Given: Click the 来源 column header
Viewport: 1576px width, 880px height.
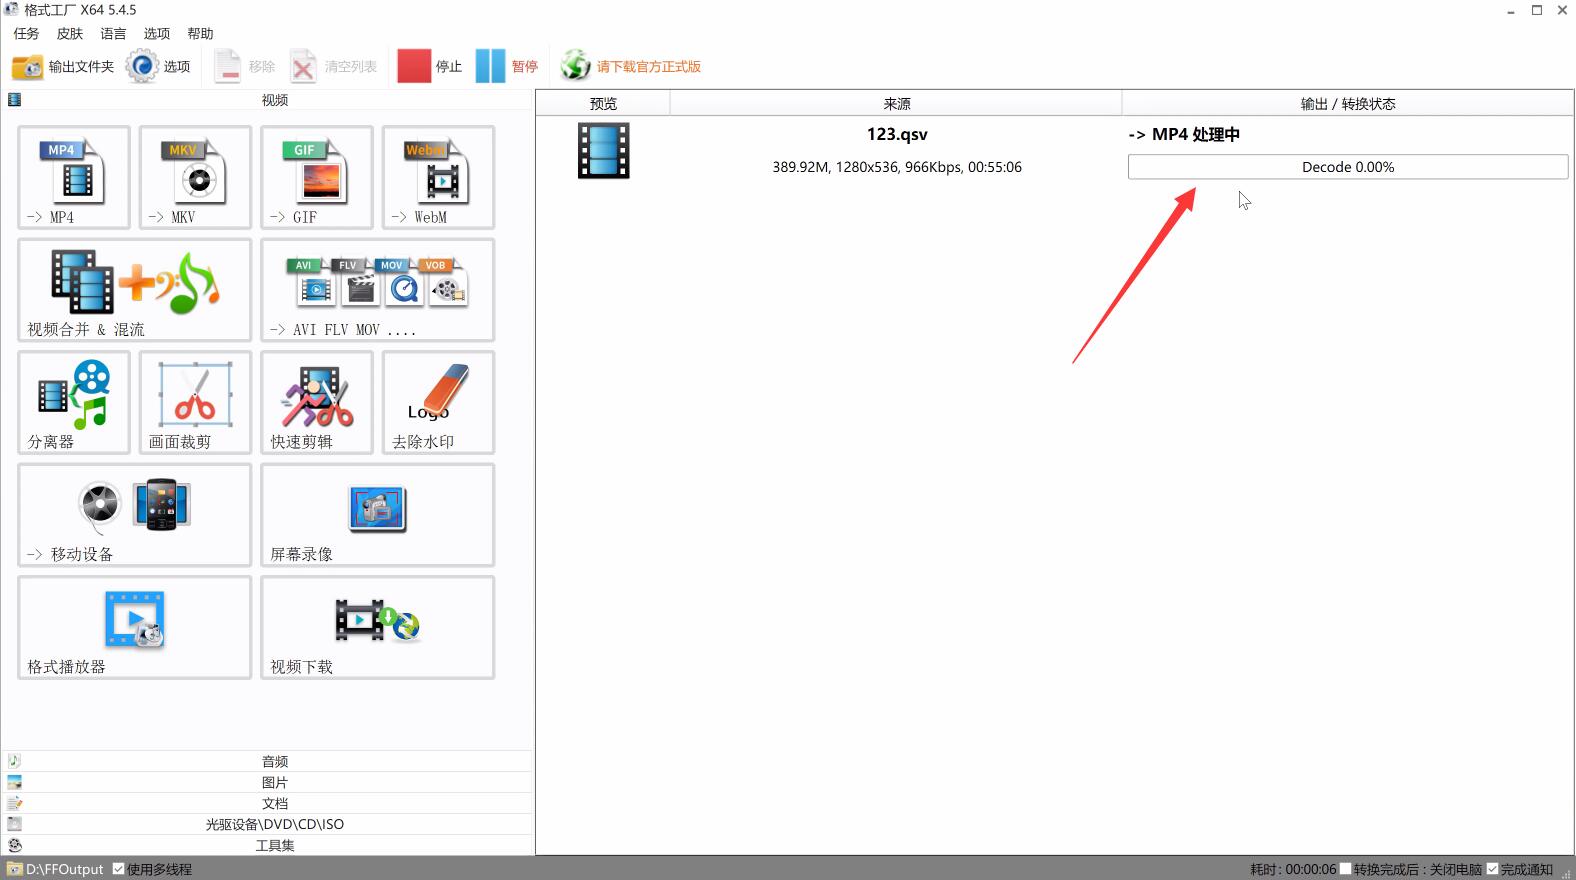Looking at the screenshot, I should [896, 103].
